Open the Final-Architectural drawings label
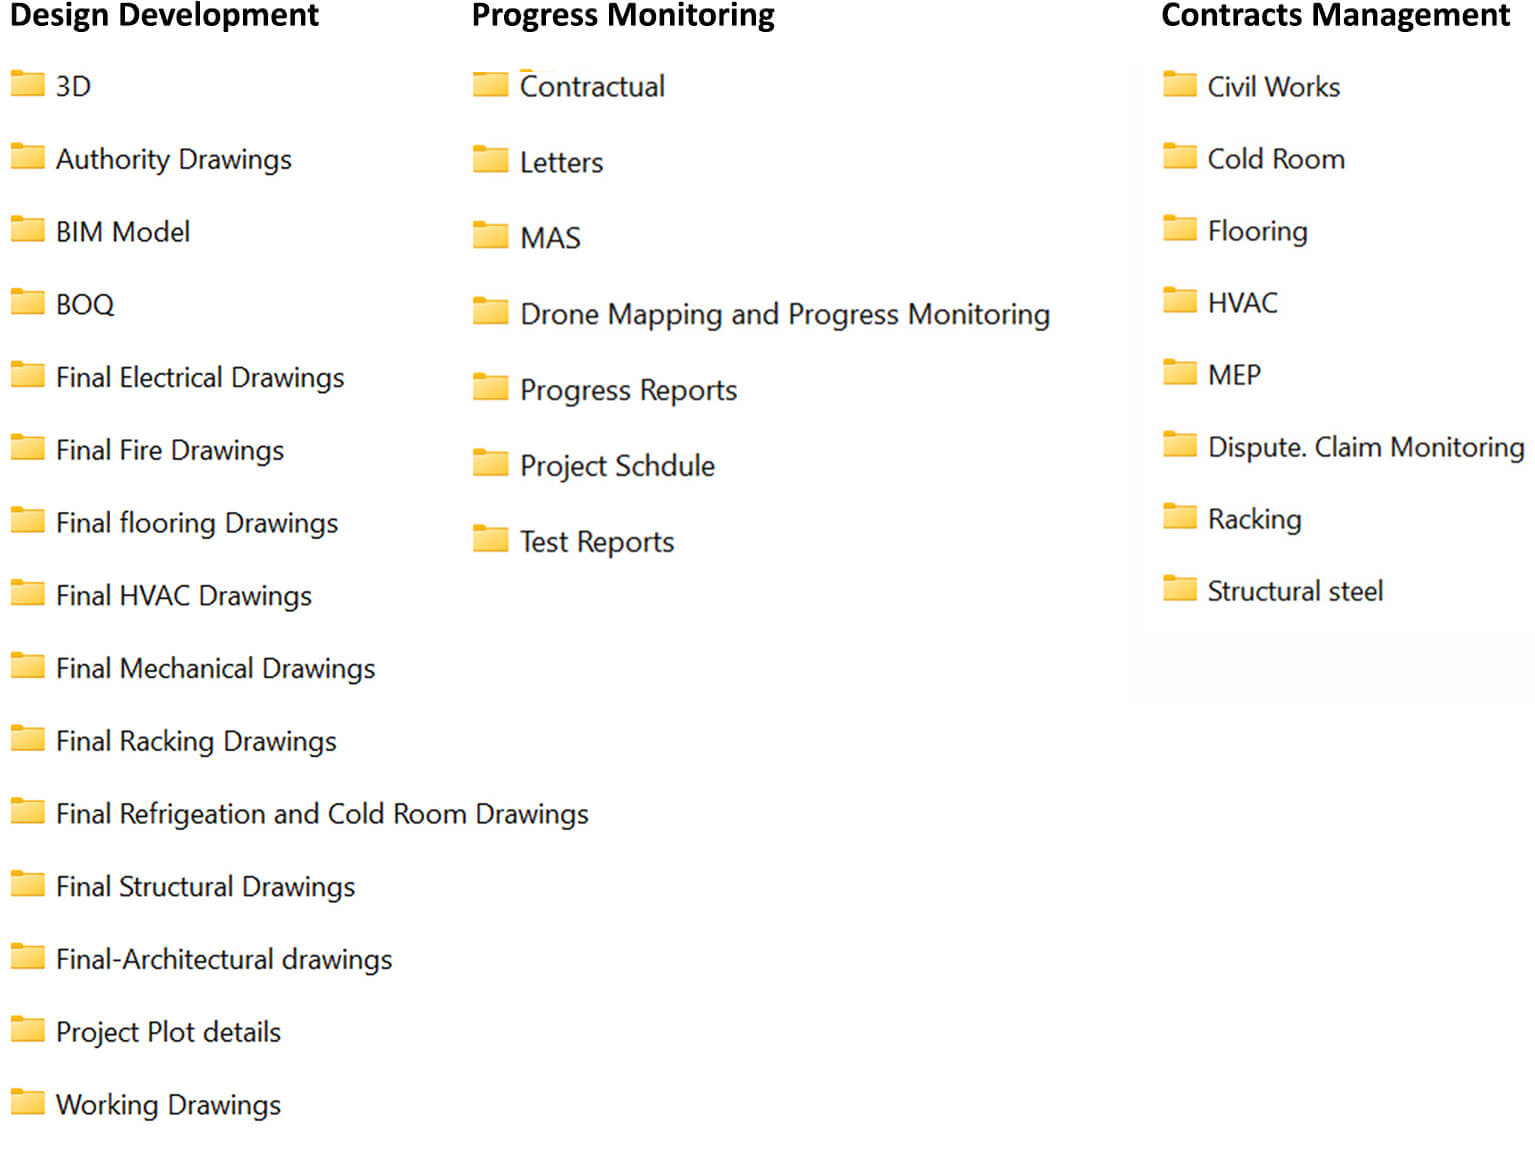The width and height of the screenshot is (1535, 1150). [x=224, y=959]
